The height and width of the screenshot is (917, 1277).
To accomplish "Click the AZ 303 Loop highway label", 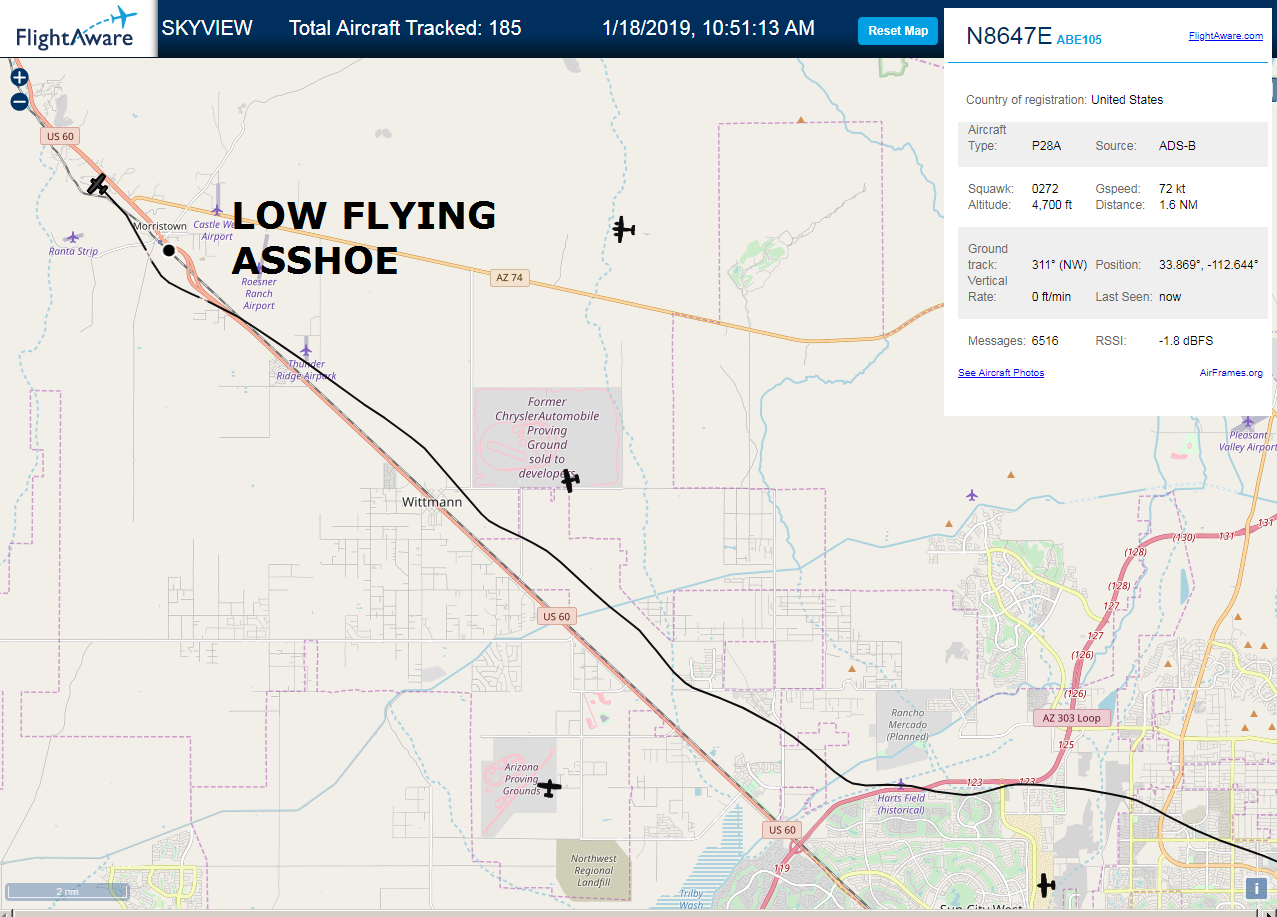I will pyautogui.click(x=1072, y=719).
